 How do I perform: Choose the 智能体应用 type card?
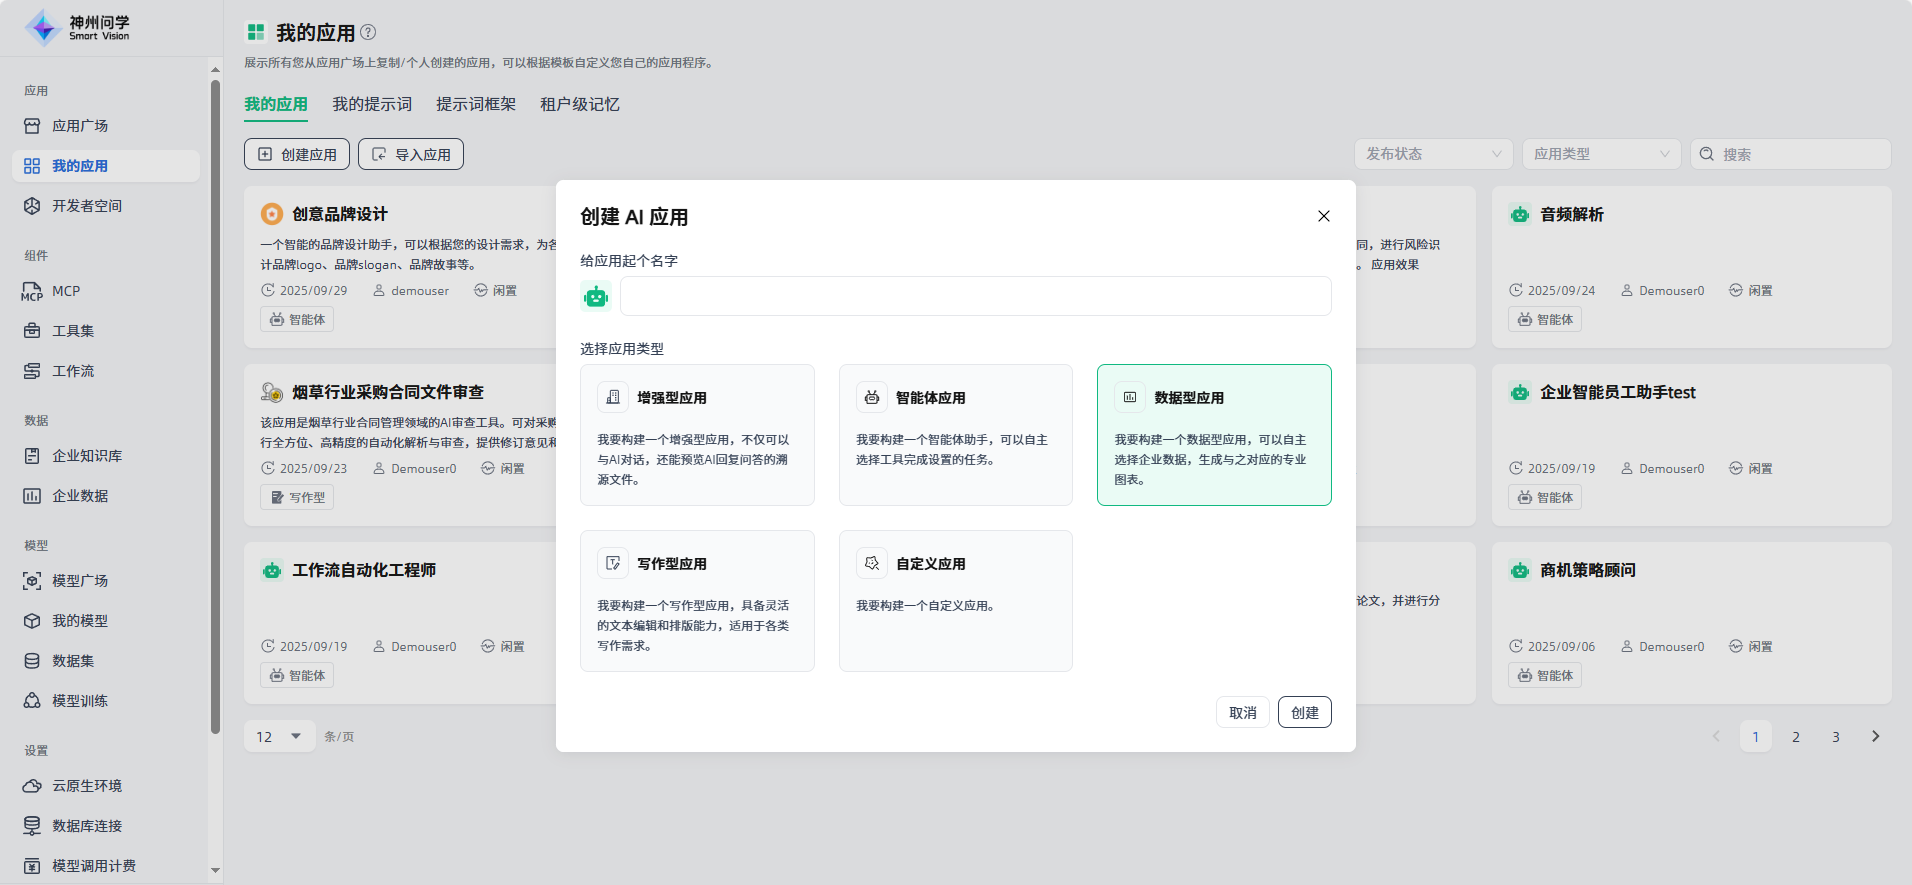955,435
